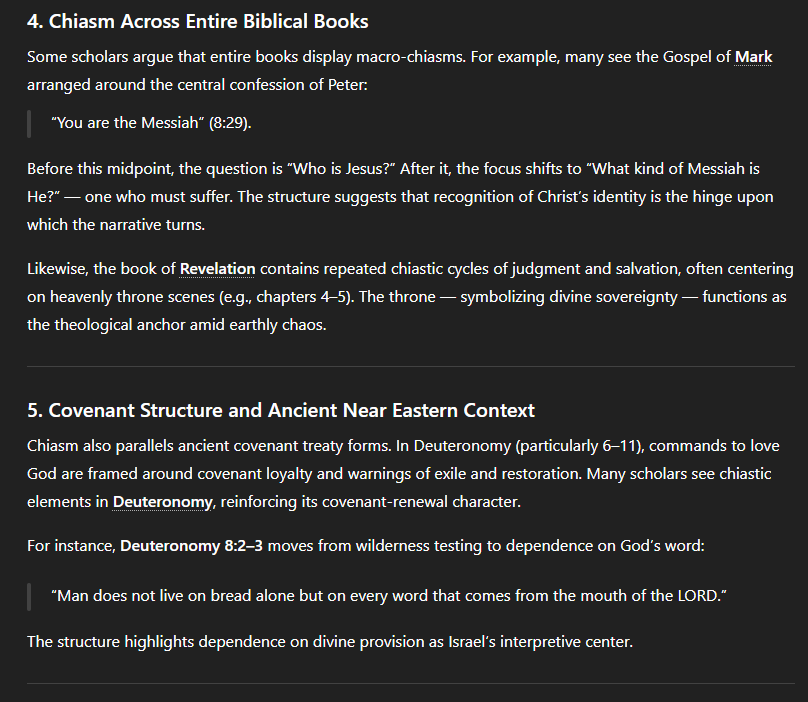This screenshot has width=808, height=702.
Task: Click the sentence "The structure highlights dependence"
Action: [x=330, y=641]
